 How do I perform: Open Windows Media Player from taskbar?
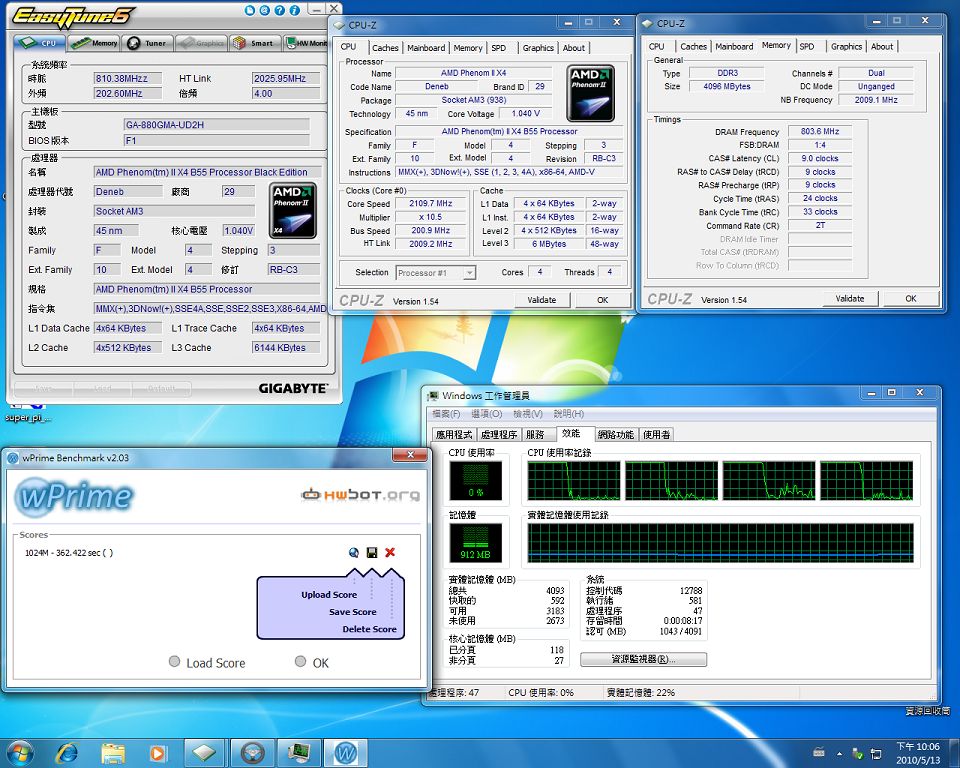(157, 753)
